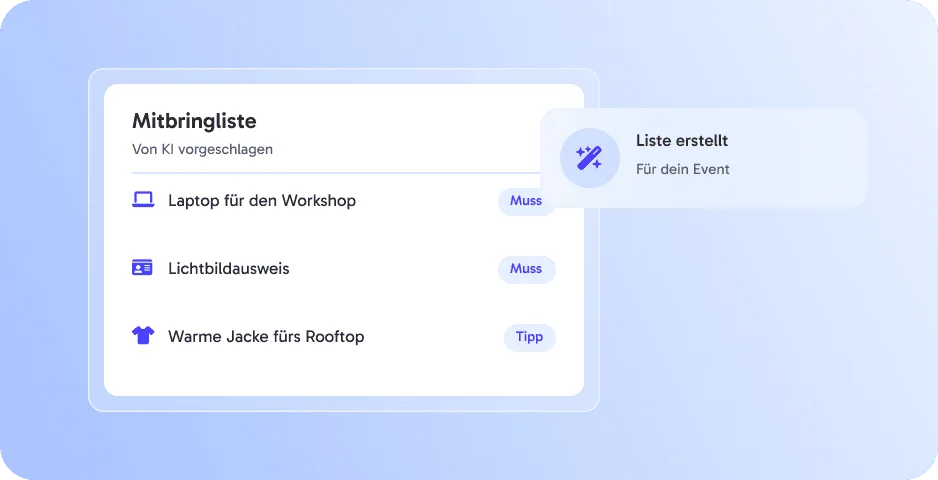Click the 'Mitbringliste' heading
This screenshot has width=938, height=480.
click(x=194, y=121)
